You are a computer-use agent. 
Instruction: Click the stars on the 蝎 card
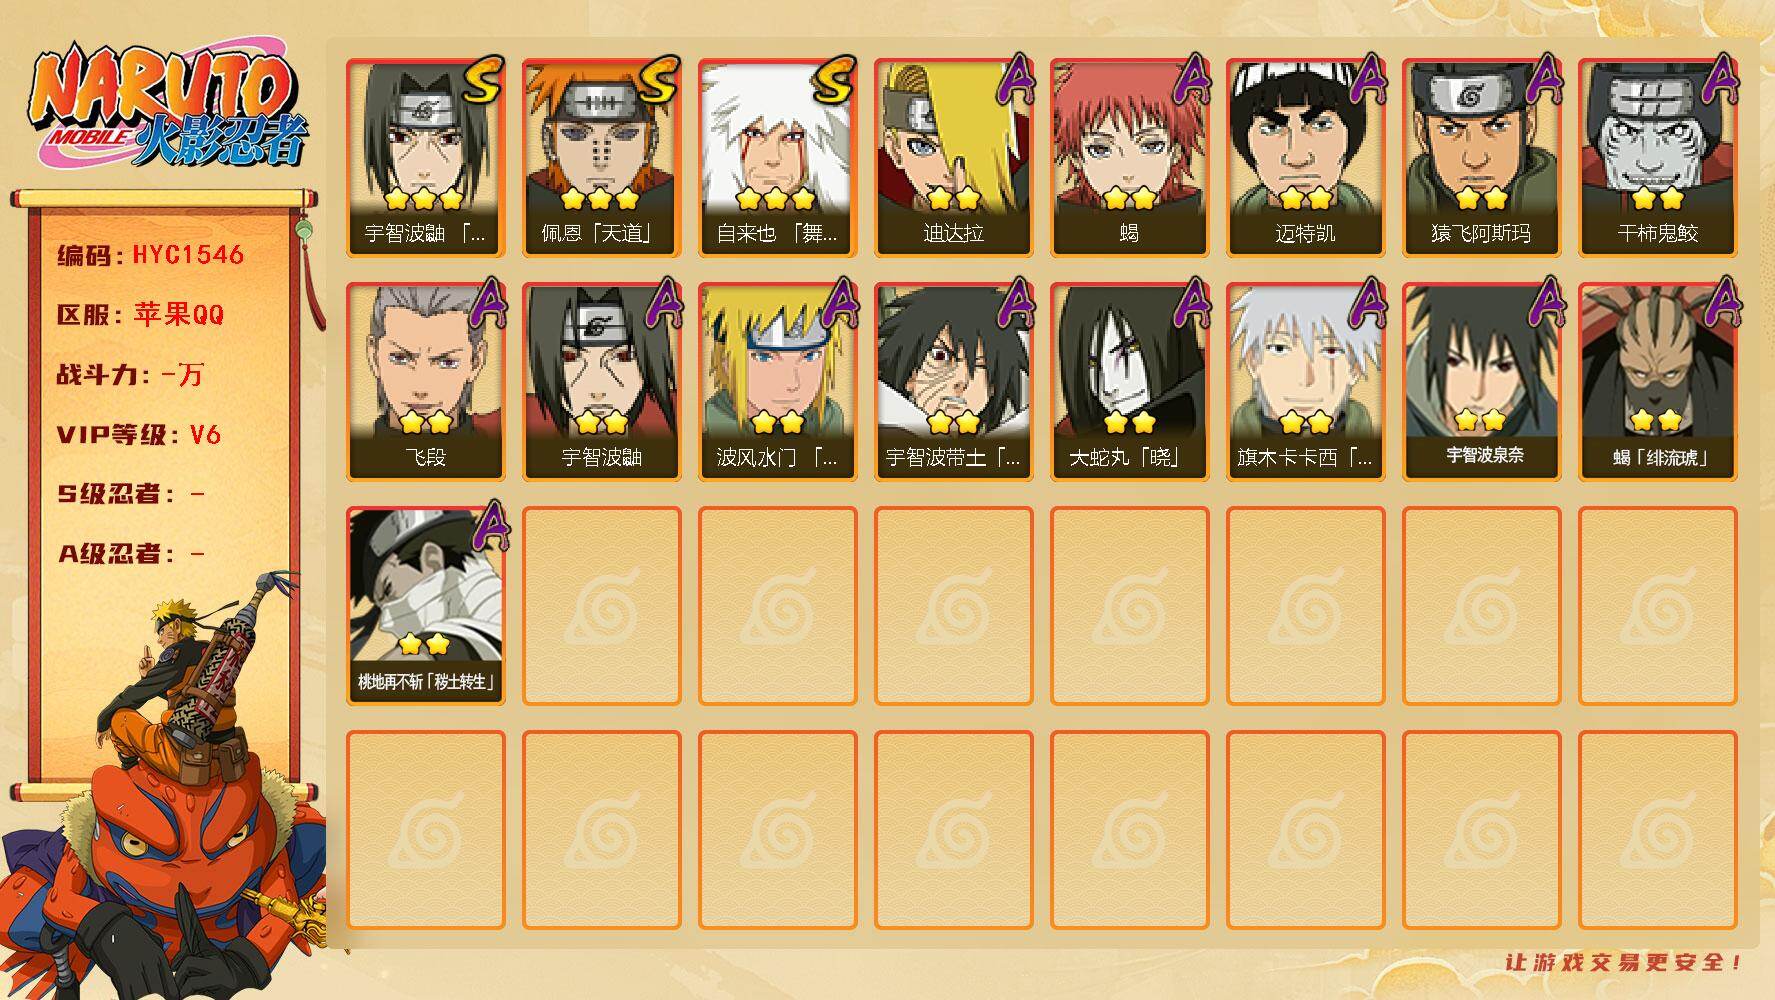point(1129,198)
